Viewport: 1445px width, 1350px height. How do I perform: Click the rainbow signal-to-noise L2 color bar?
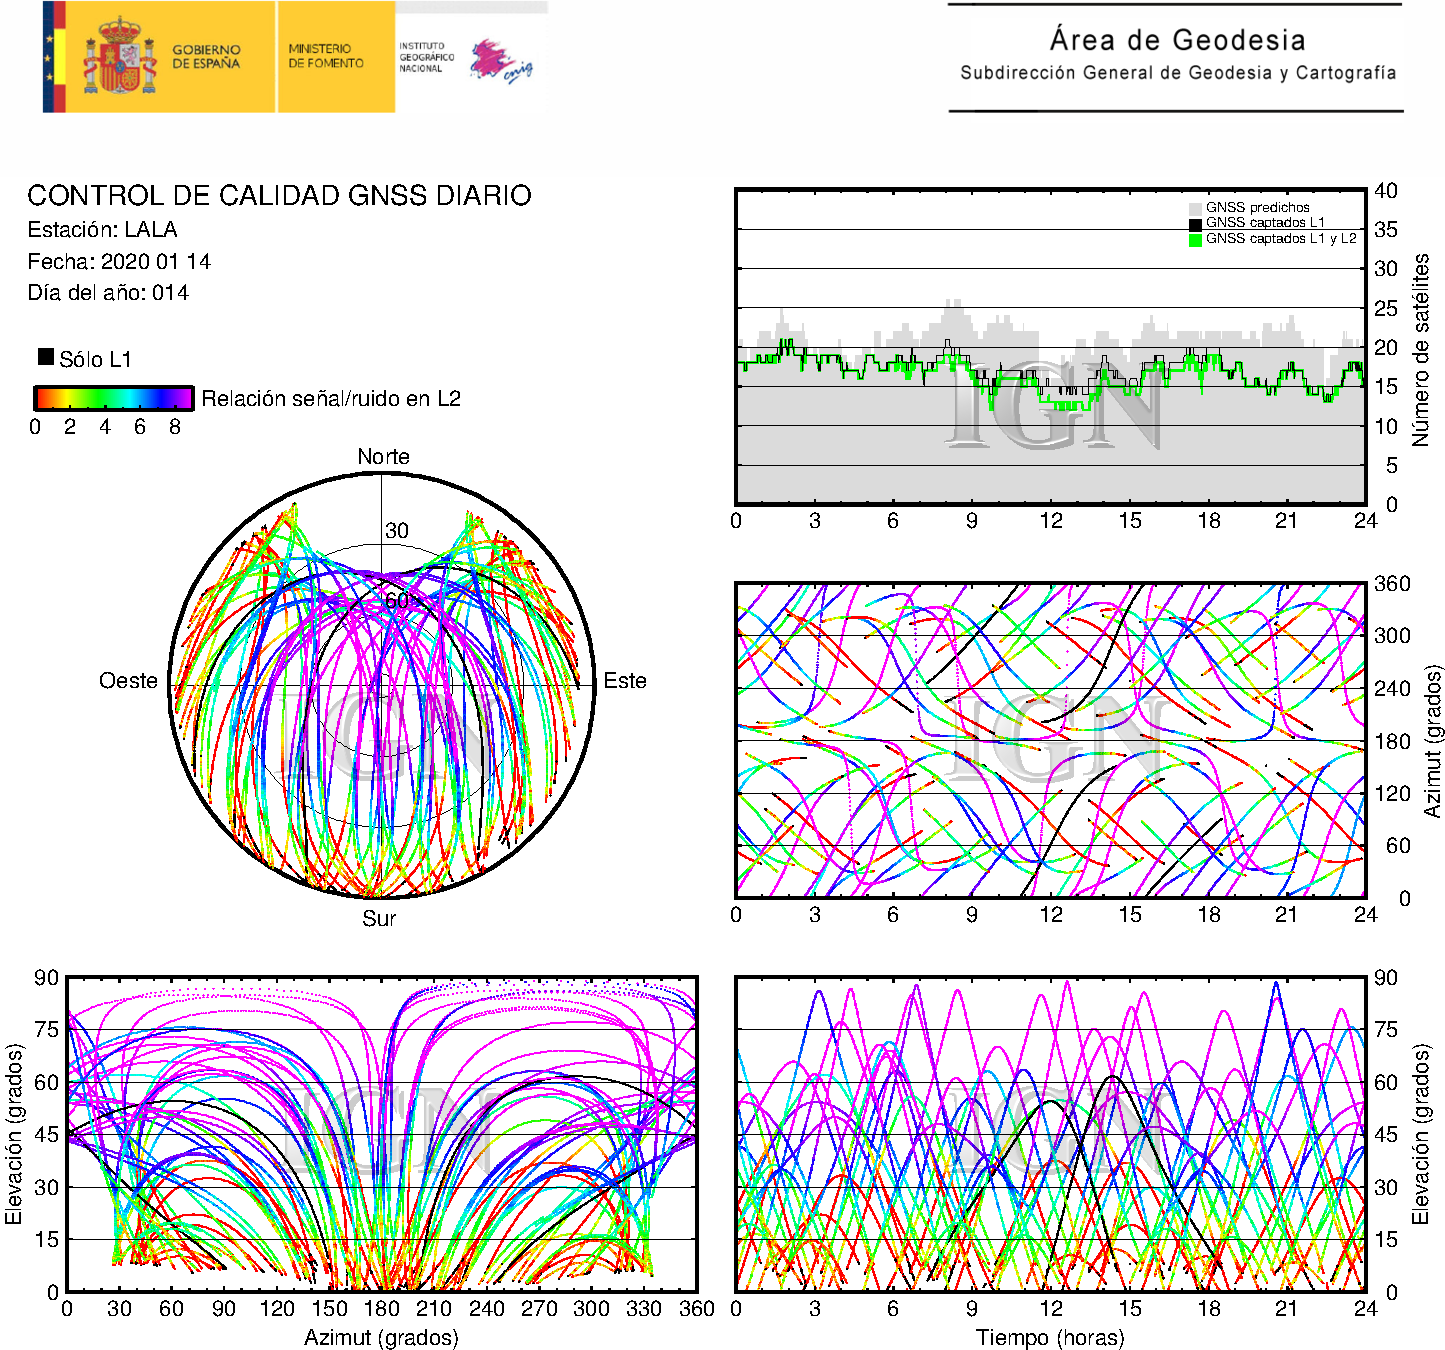113,398
